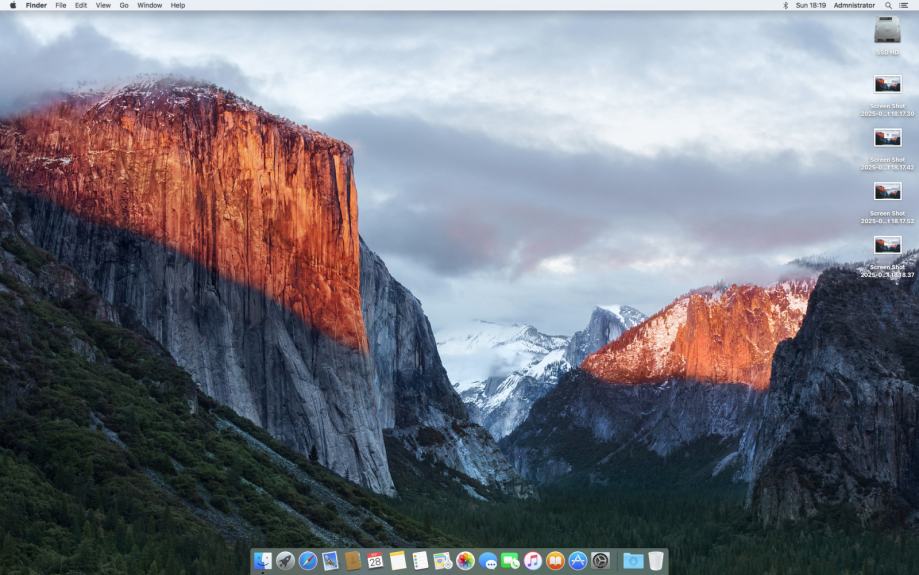Viewport: 919px width, 575px height.
Task: Open the App Store icon
Action: [x=577, y=561]
